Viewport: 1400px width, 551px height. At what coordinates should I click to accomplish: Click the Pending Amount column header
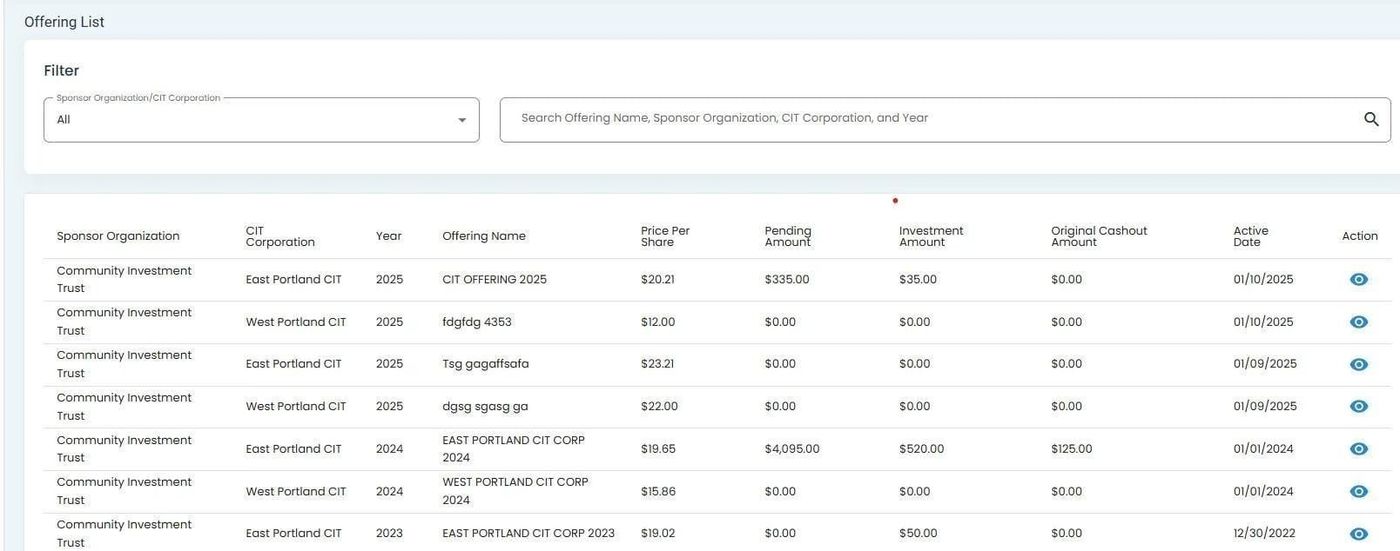point(788,236)
